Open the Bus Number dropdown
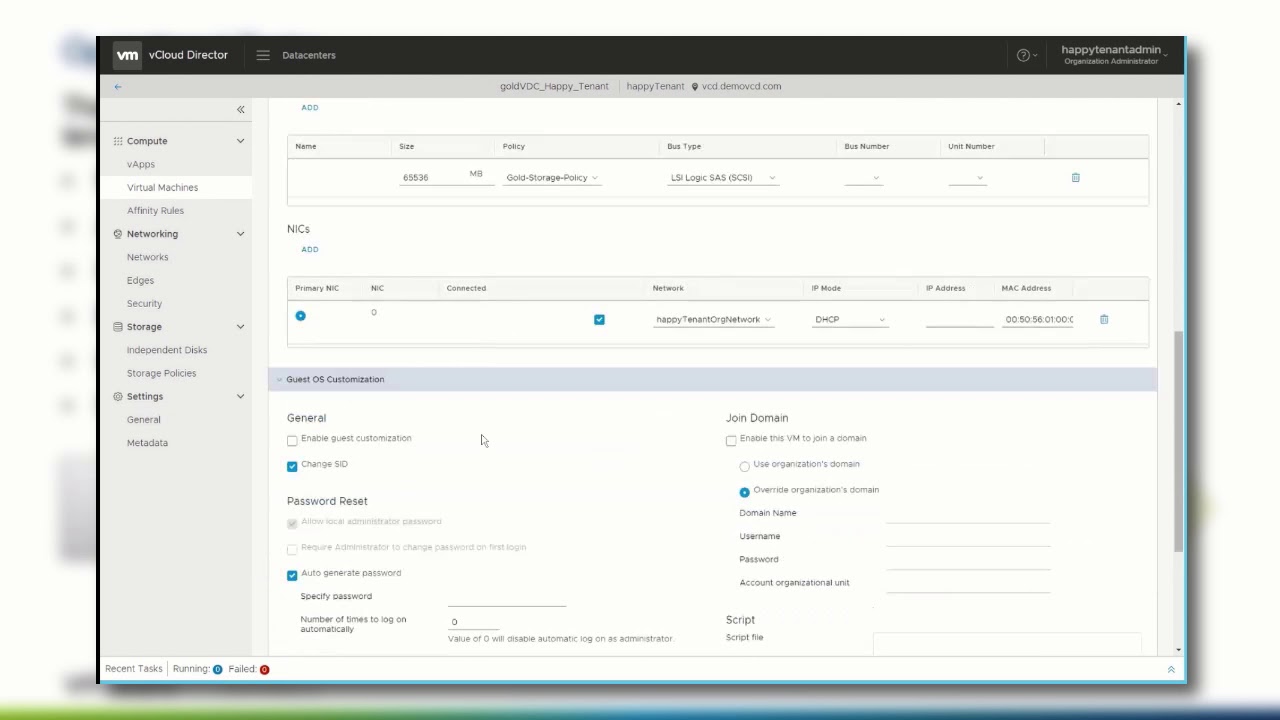 [863, 178]
